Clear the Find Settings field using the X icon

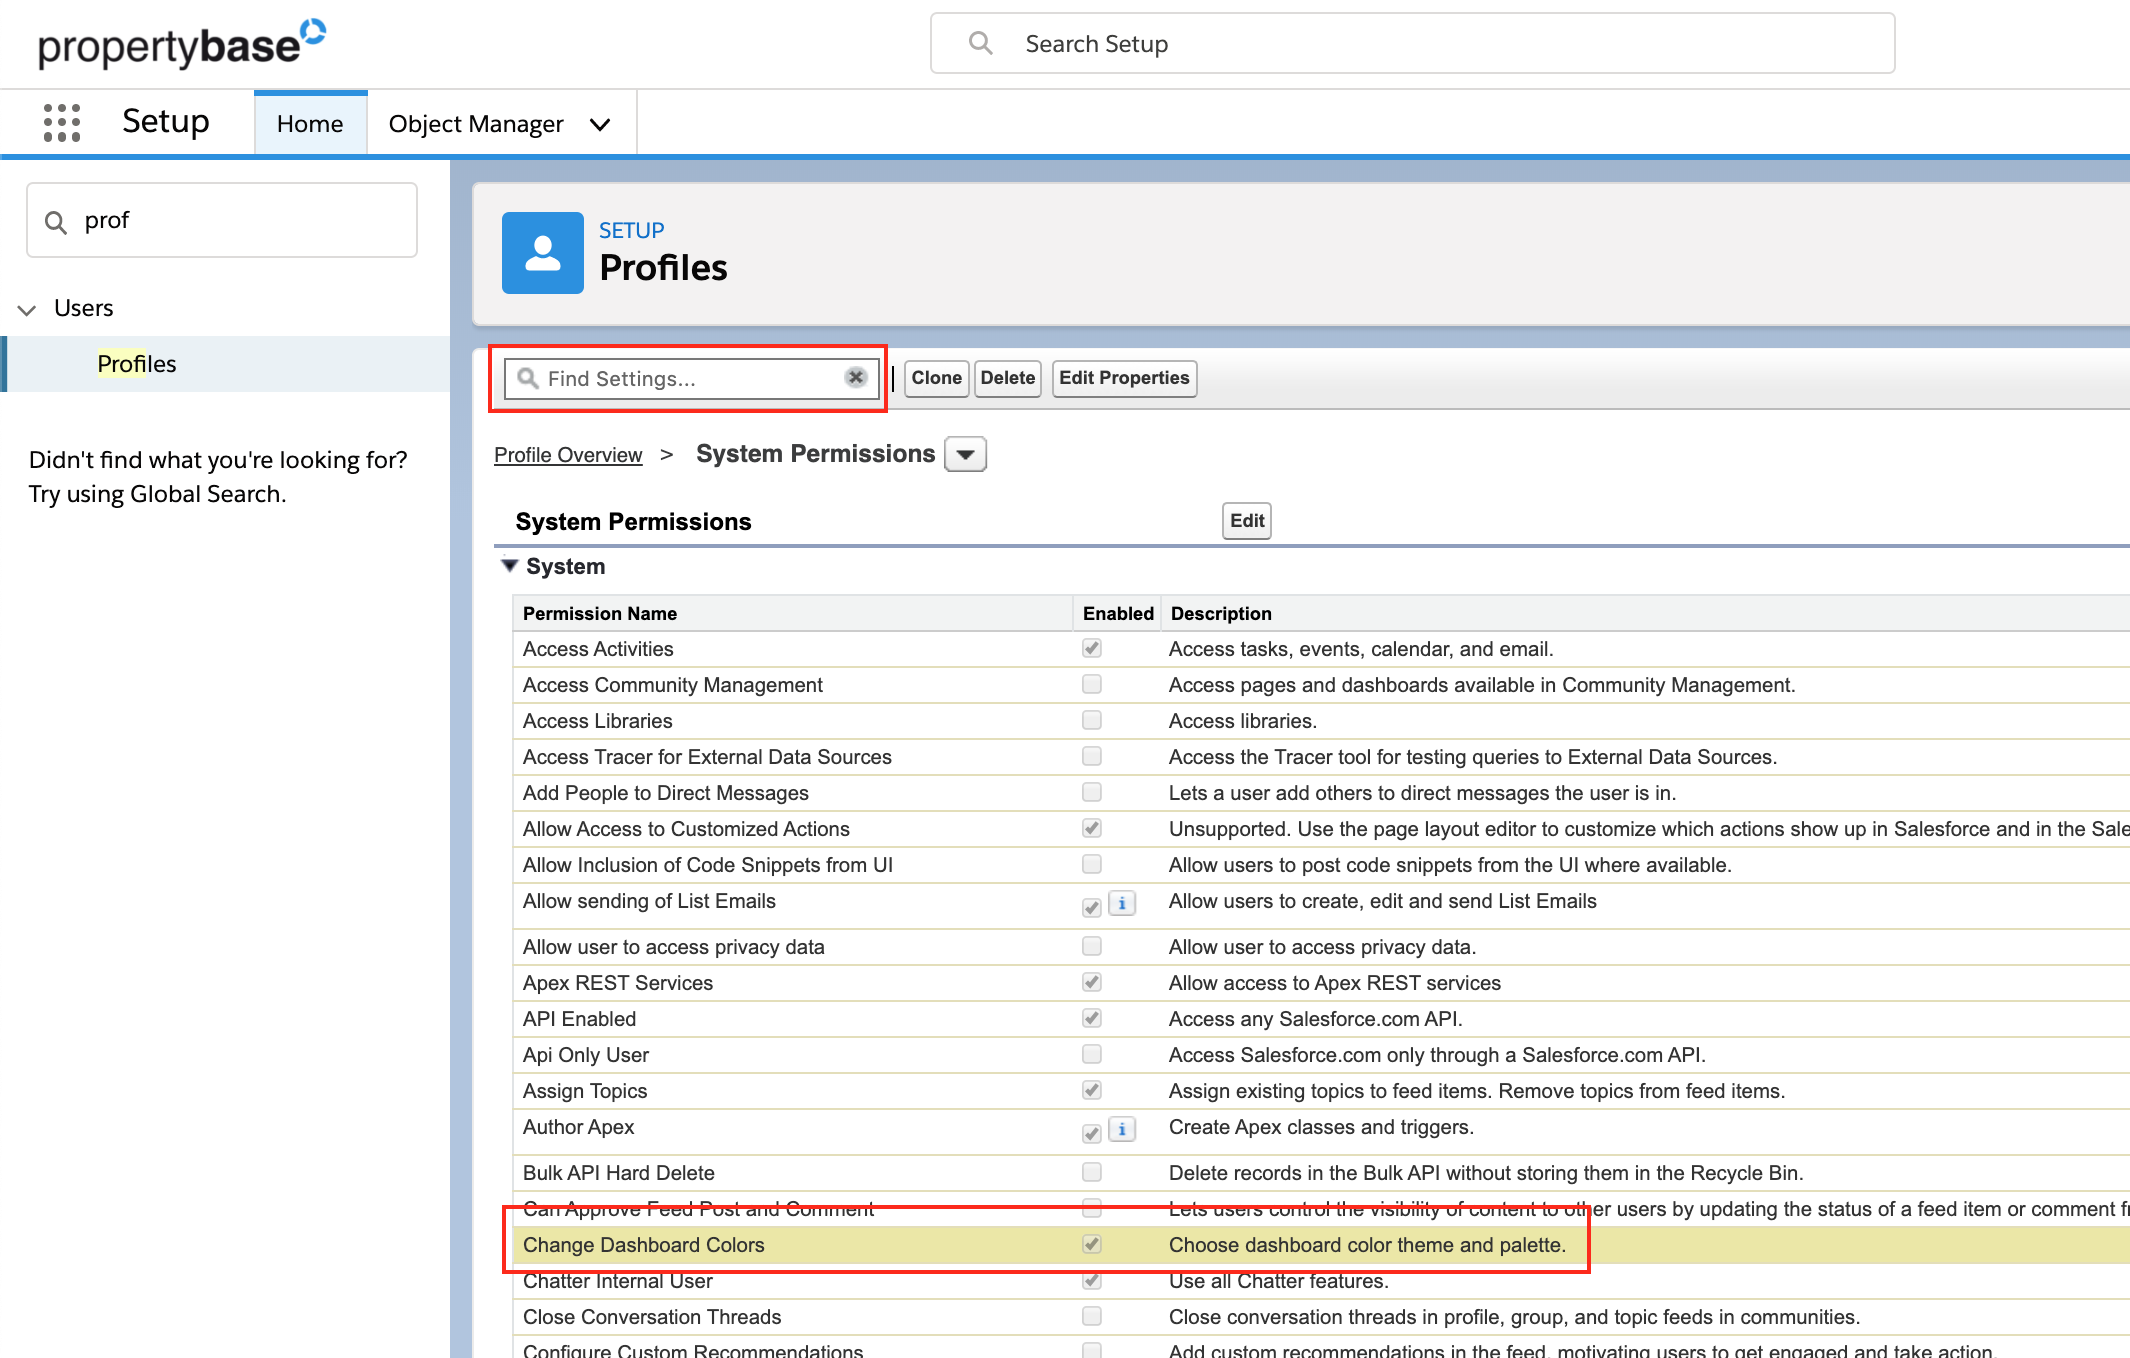tap(855, 377)
